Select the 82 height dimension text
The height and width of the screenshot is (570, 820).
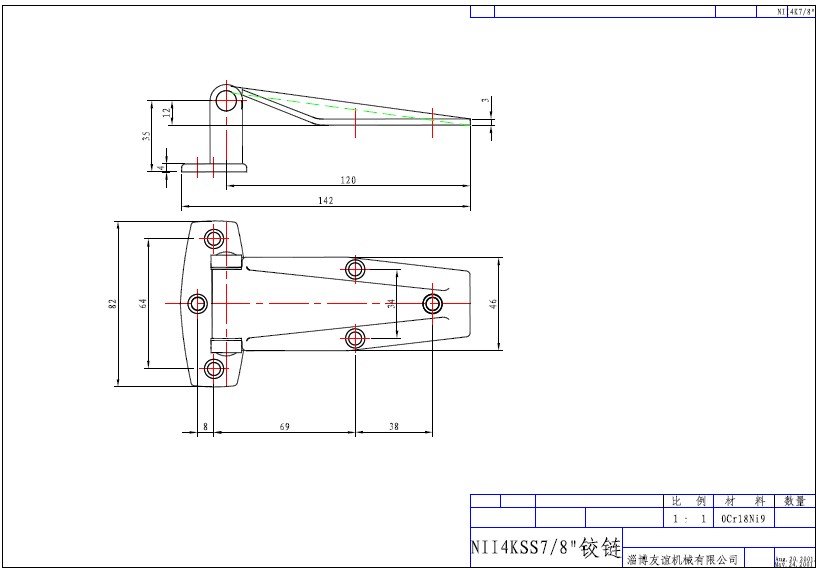[x=114, y=302]
